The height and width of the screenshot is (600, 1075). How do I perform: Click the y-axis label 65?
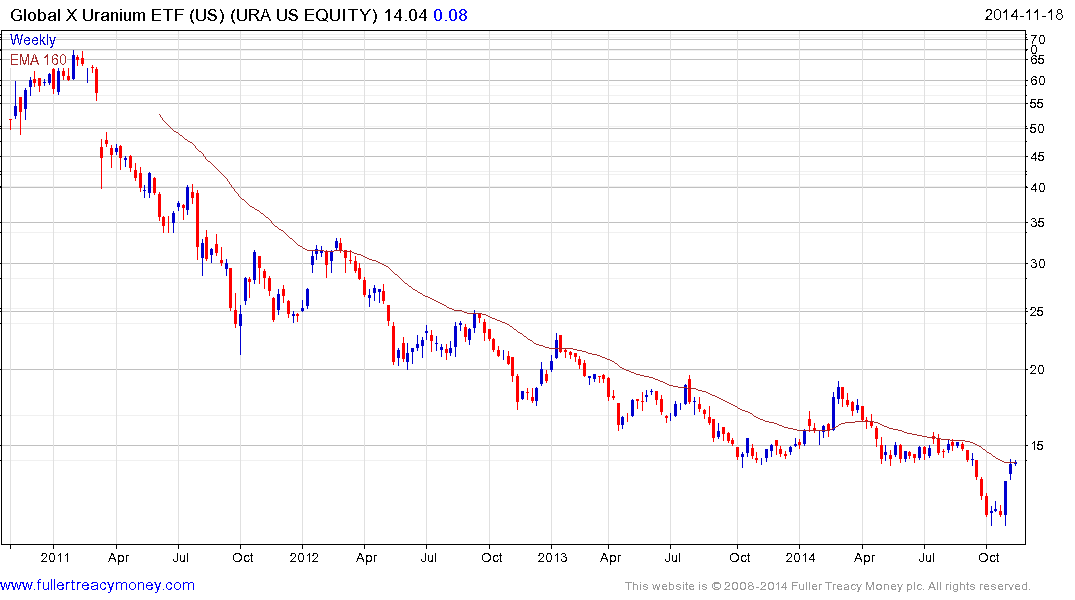coord(1038,60)
